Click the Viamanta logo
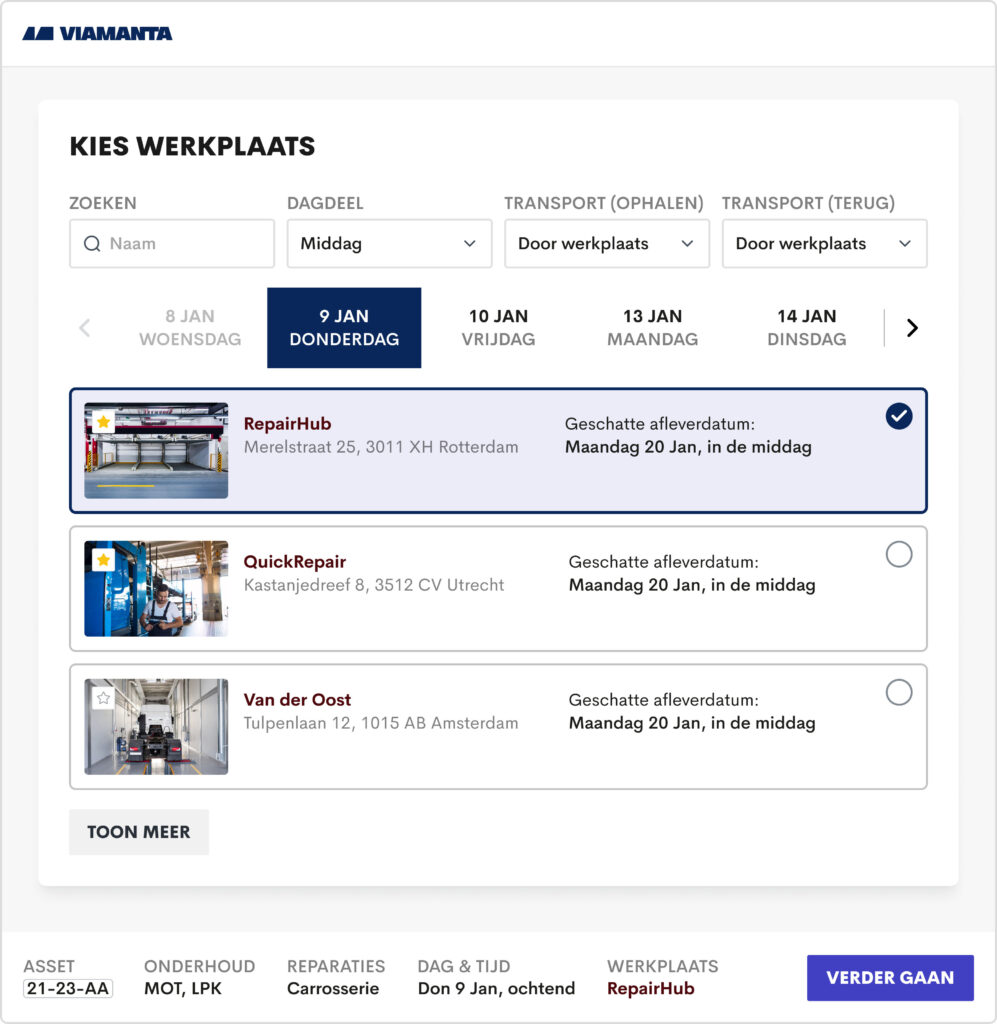The width and height of the screenshot is (997, 1024). click(x=97, y=33)
